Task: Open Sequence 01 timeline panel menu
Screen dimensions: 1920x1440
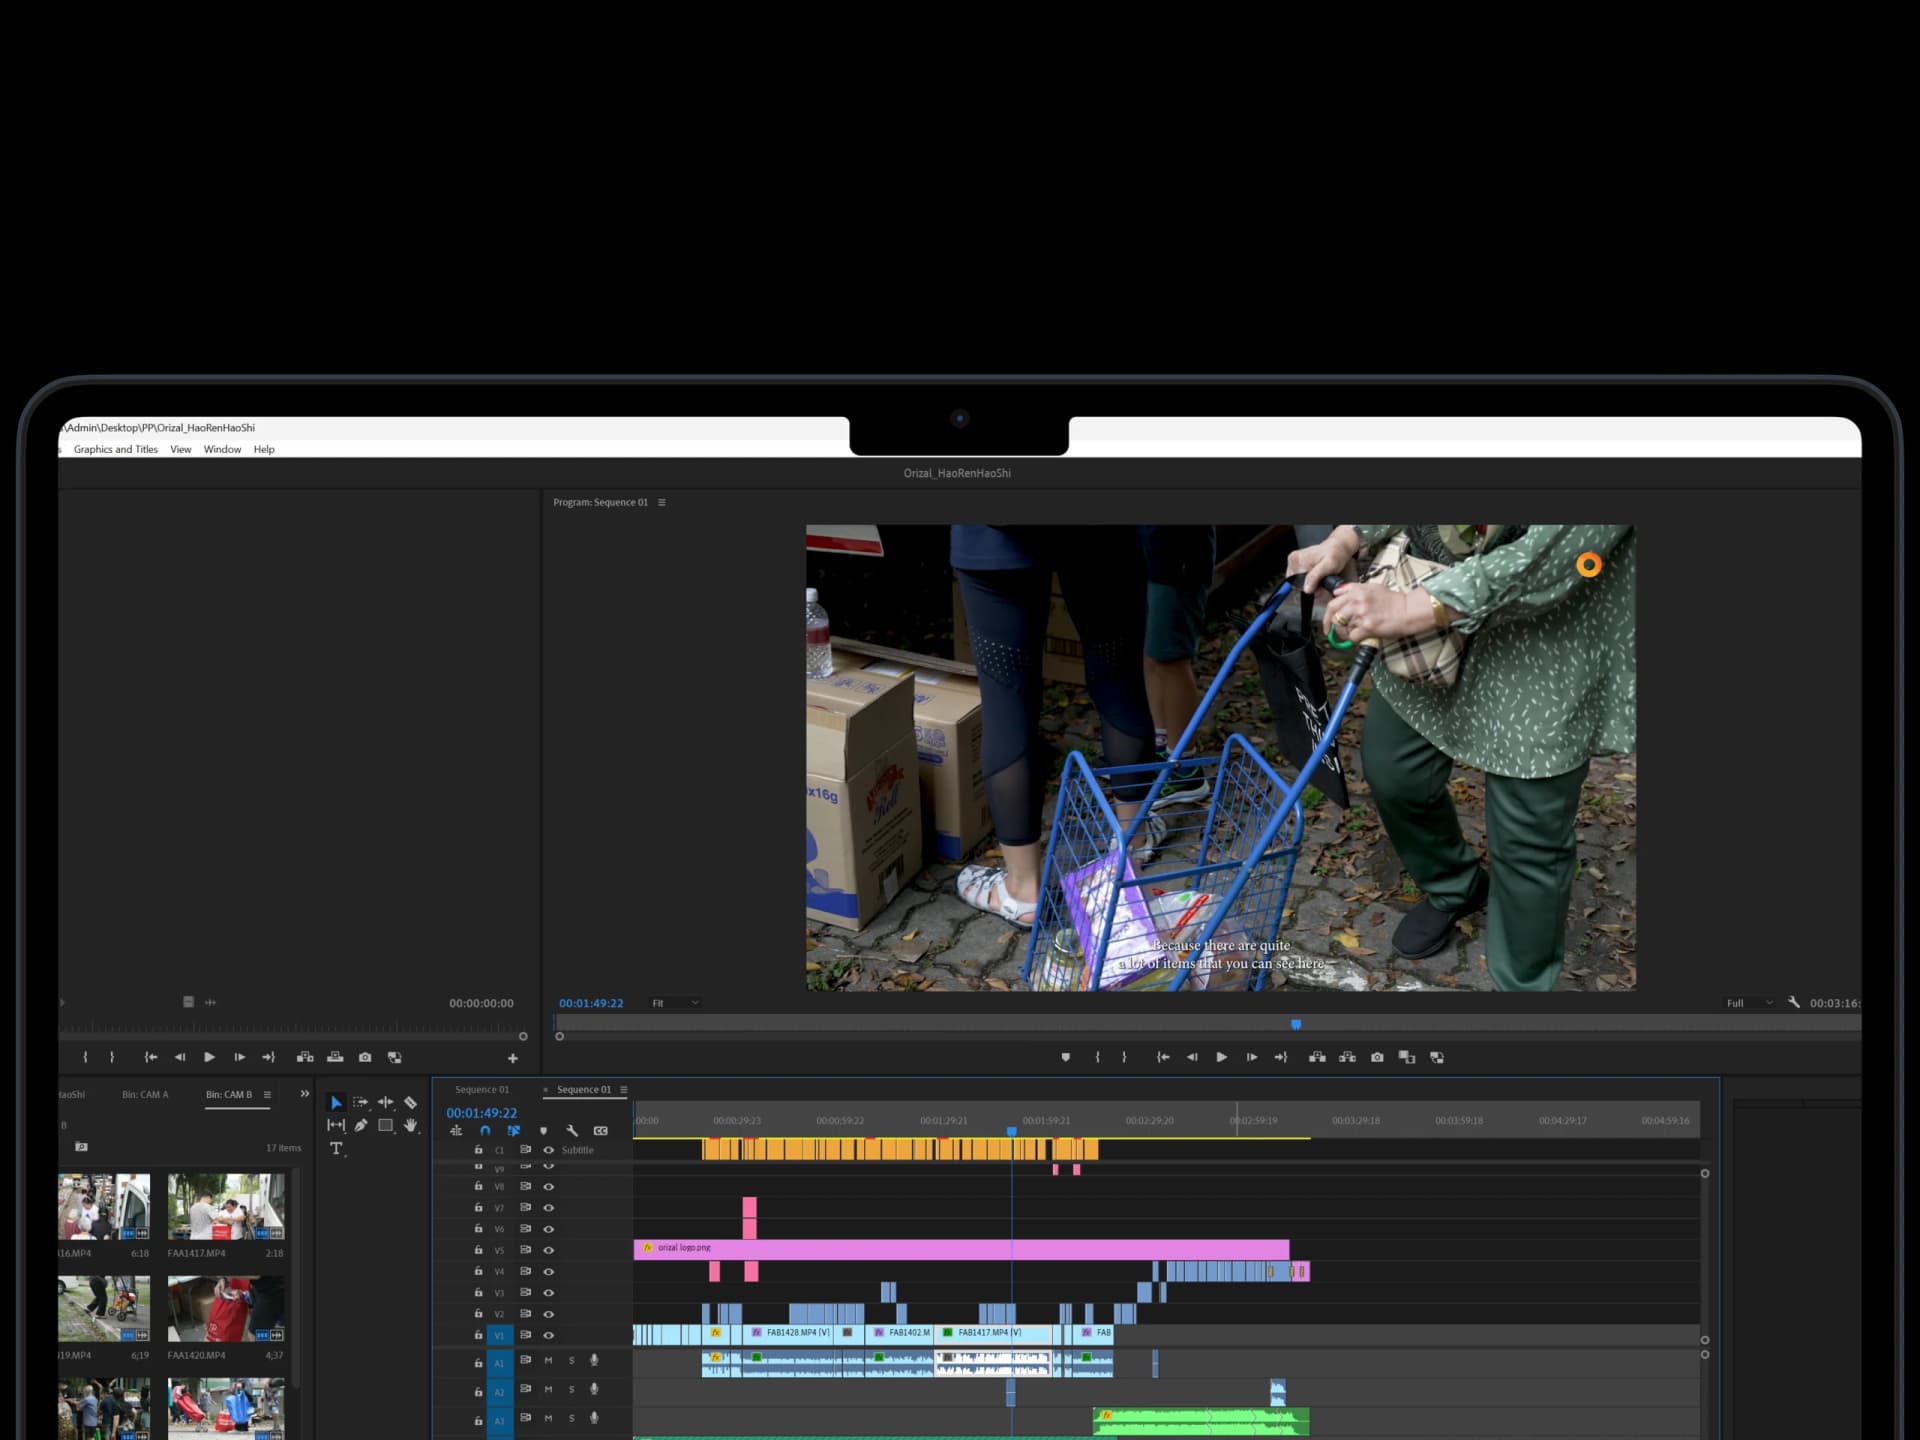Action: pos(624,1090)
